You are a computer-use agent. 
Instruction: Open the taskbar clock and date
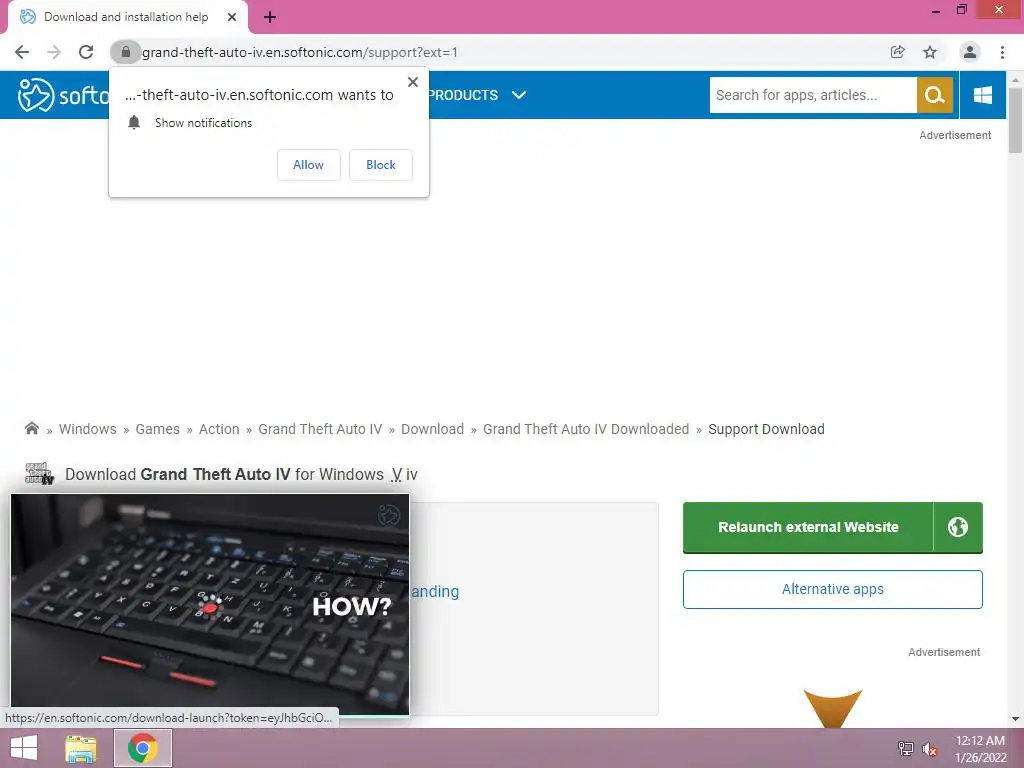coord(980,749)
